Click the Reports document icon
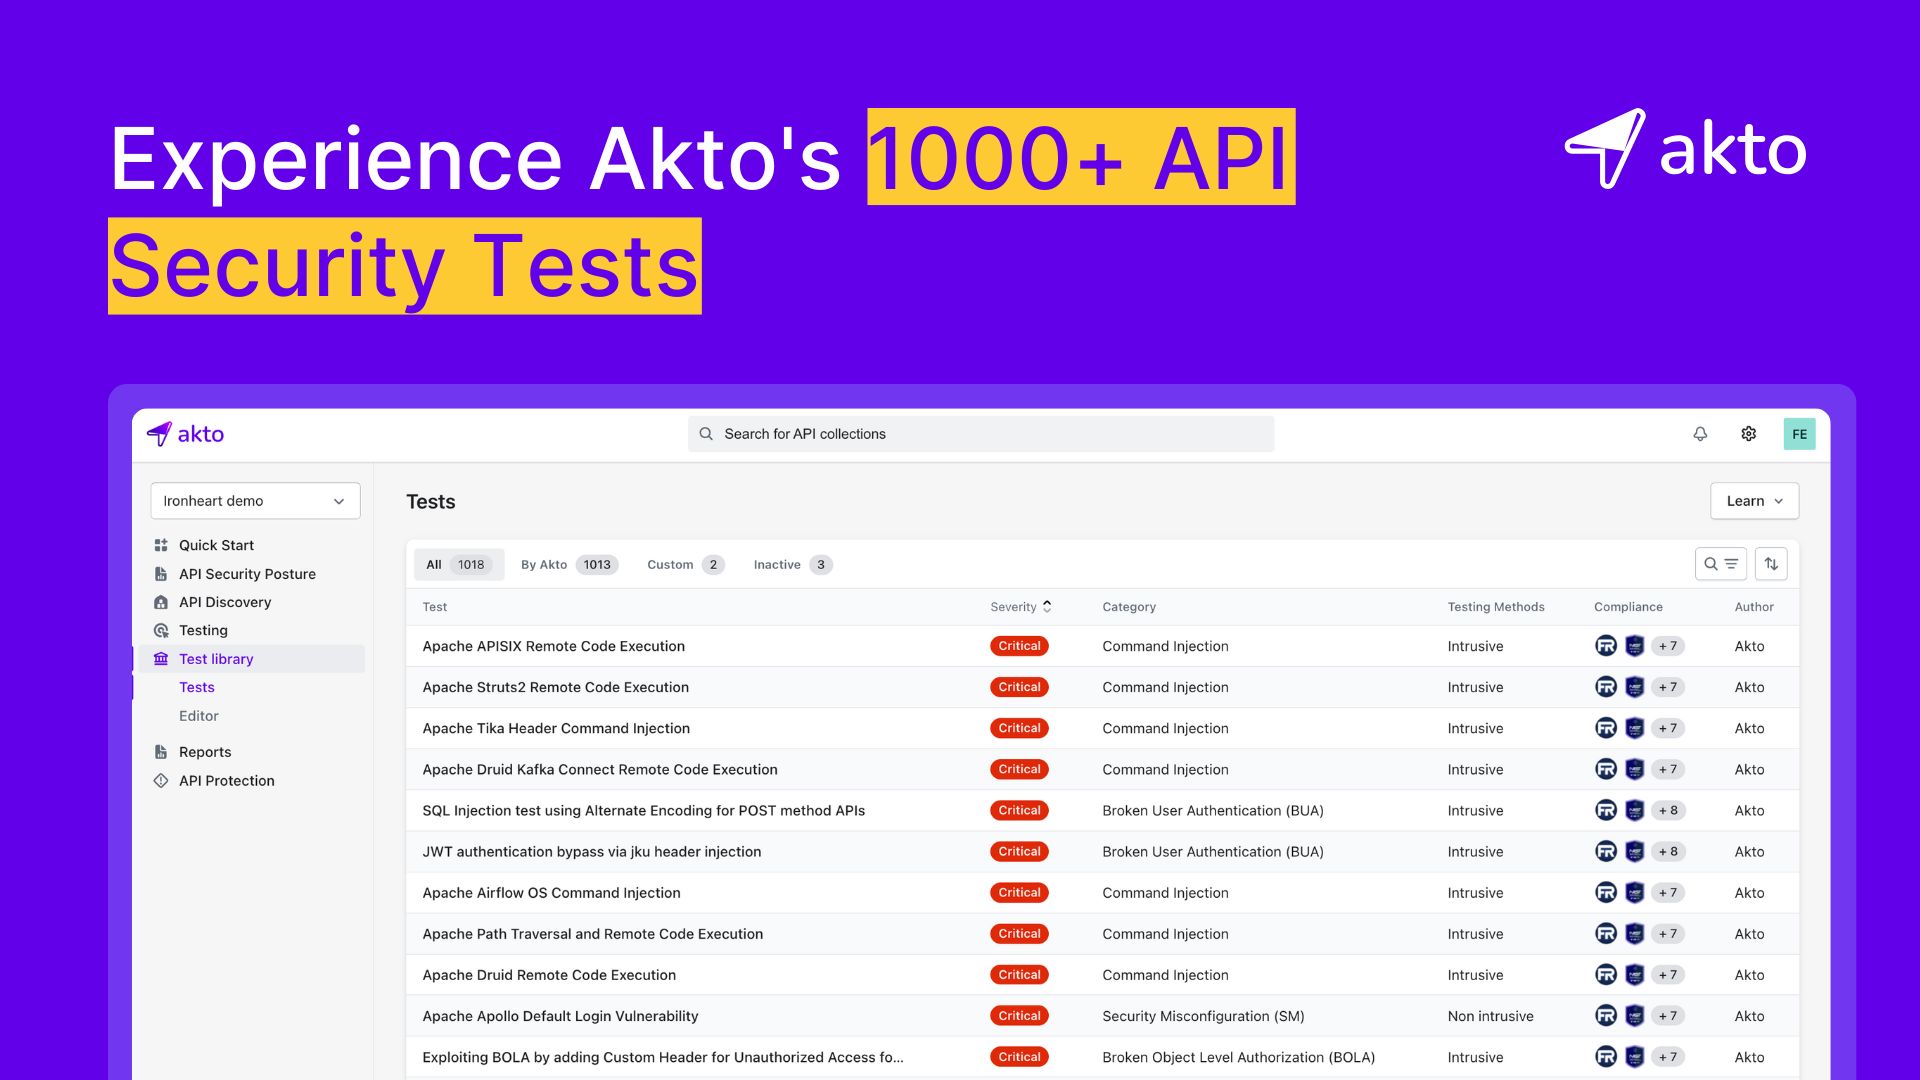This screenshot has height=1080, width=1920. pyautogui.click(x=161, y=752)
